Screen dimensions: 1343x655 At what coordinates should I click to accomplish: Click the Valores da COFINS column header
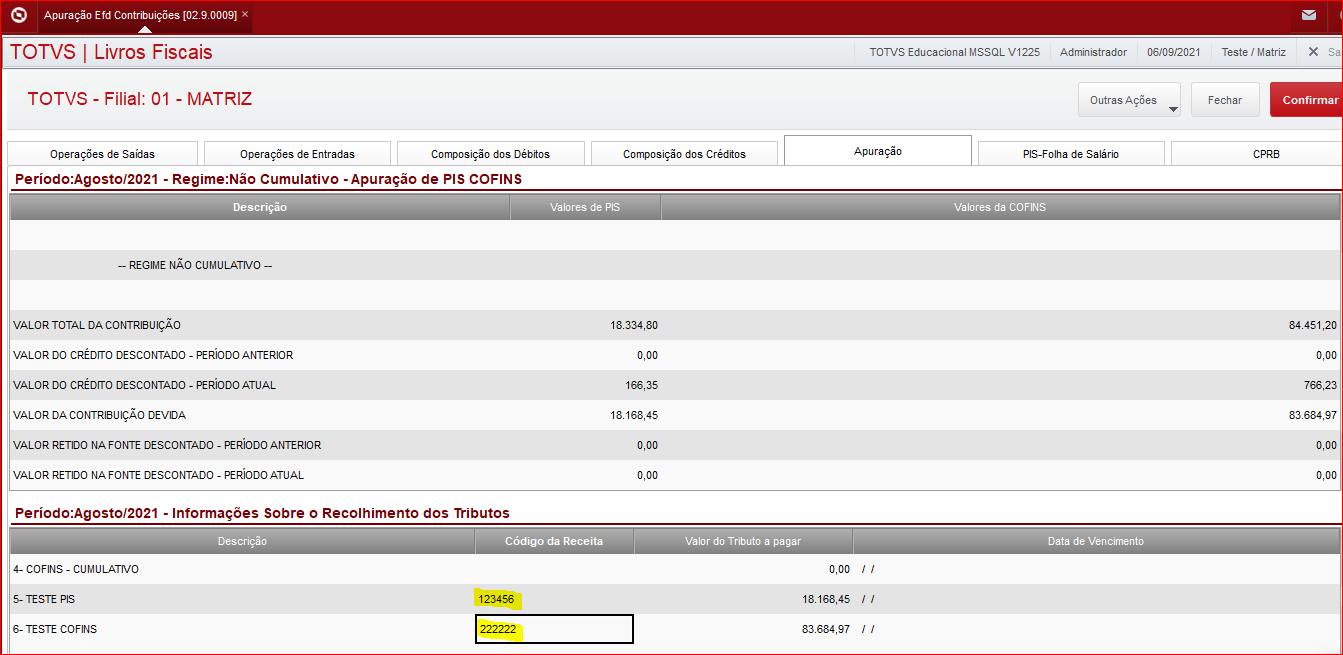(1000, 207)
